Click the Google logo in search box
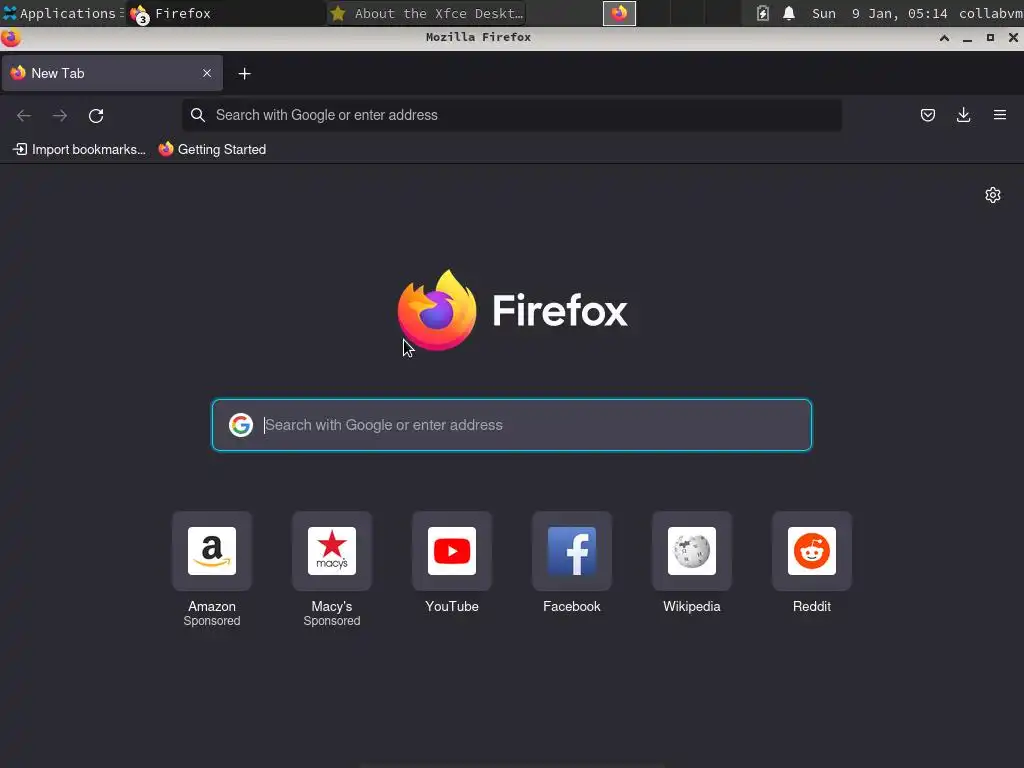Viewport: 1024px width, 768px height. coord(241,425)
